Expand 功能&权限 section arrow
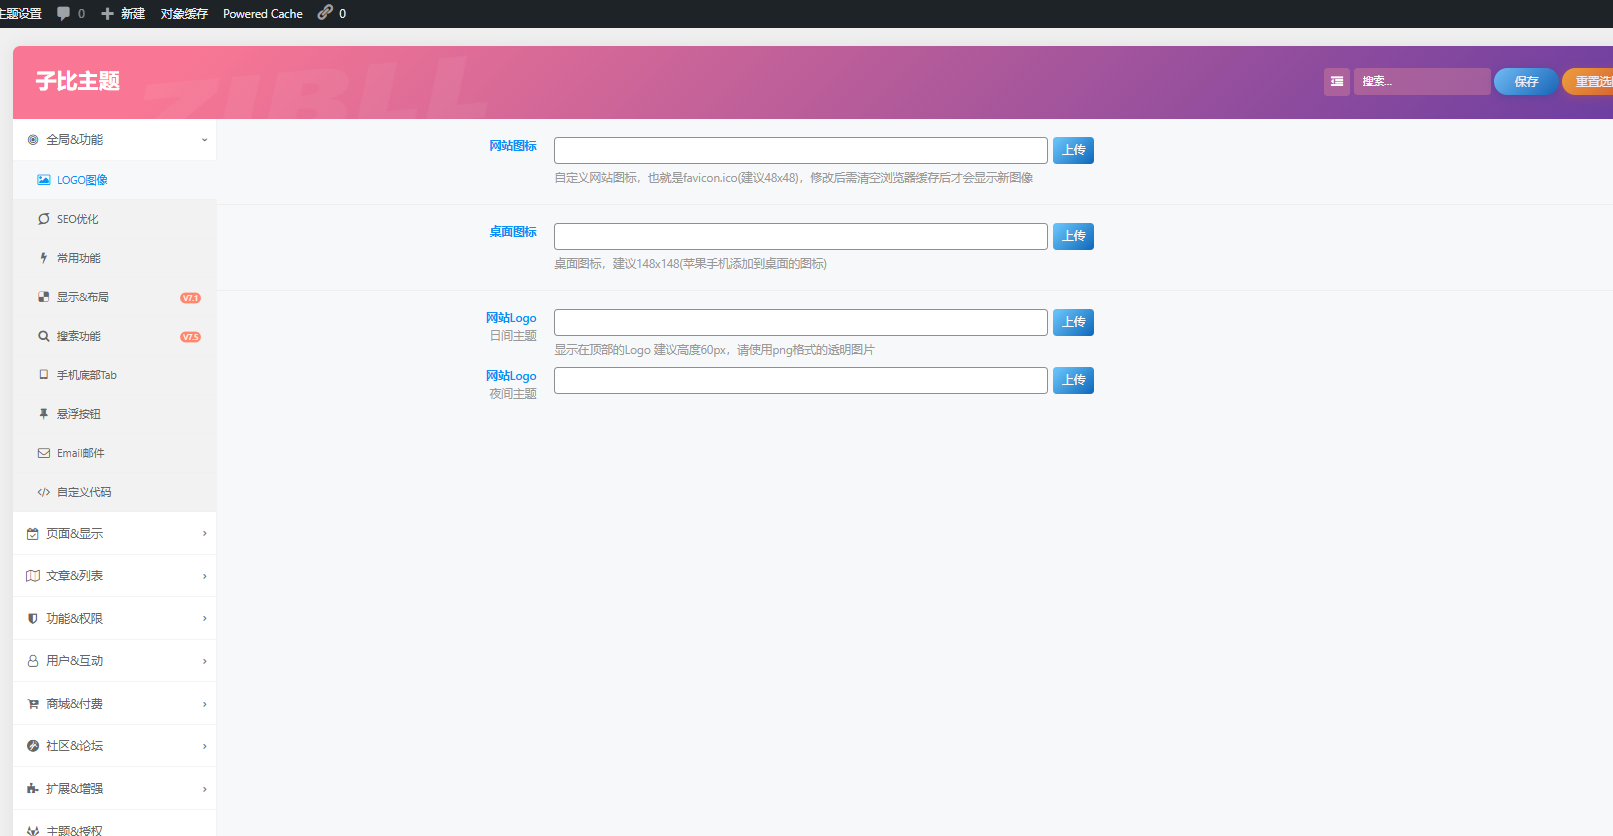 204,619
